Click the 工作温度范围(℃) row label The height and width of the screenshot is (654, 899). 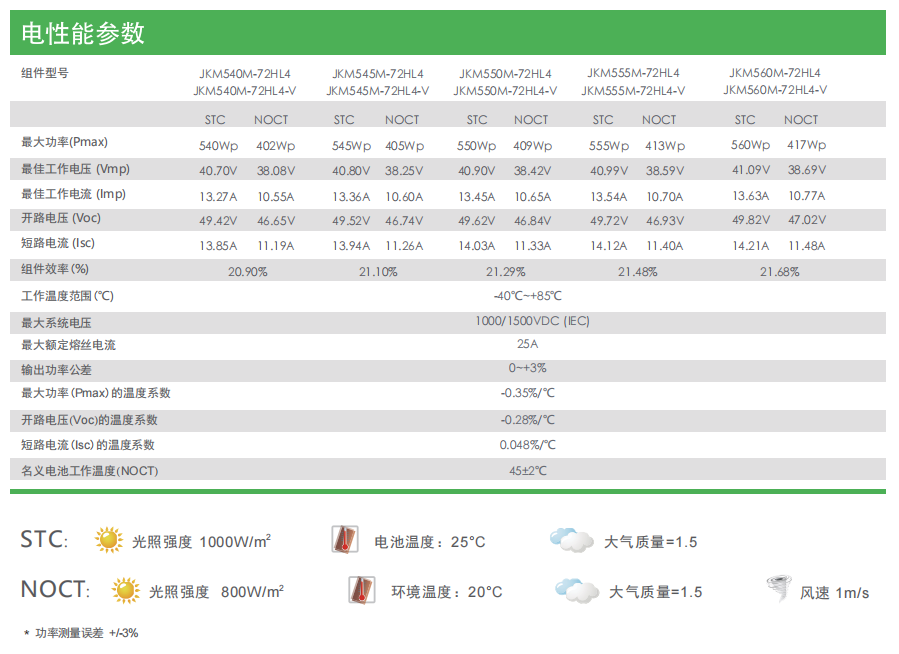[x=68, y=296]
